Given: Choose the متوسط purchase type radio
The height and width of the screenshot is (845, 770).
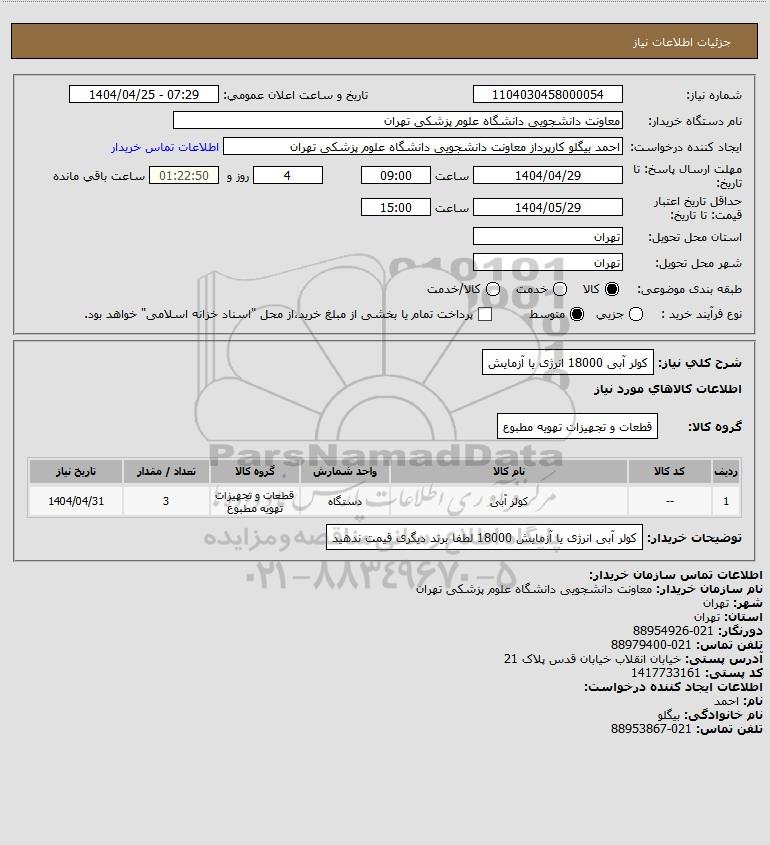Looking at the screenshot, I should pos(577,314).
